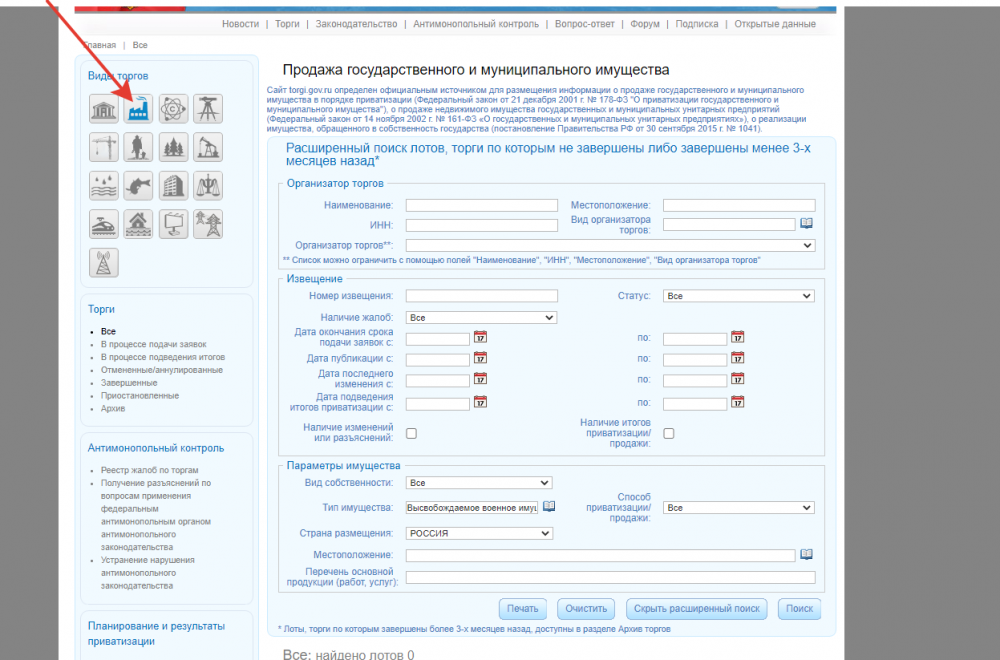The width and height of the screenshot is (1000, 660).
Task: Open the construction crane icon category
Action: click(x=103, y=147)
